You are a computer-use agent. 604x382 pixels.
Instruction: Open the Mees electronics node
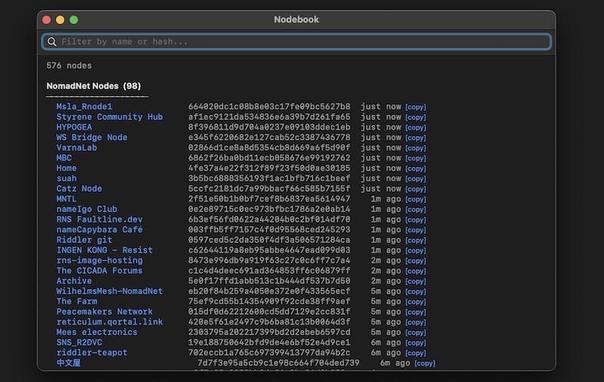97,332
